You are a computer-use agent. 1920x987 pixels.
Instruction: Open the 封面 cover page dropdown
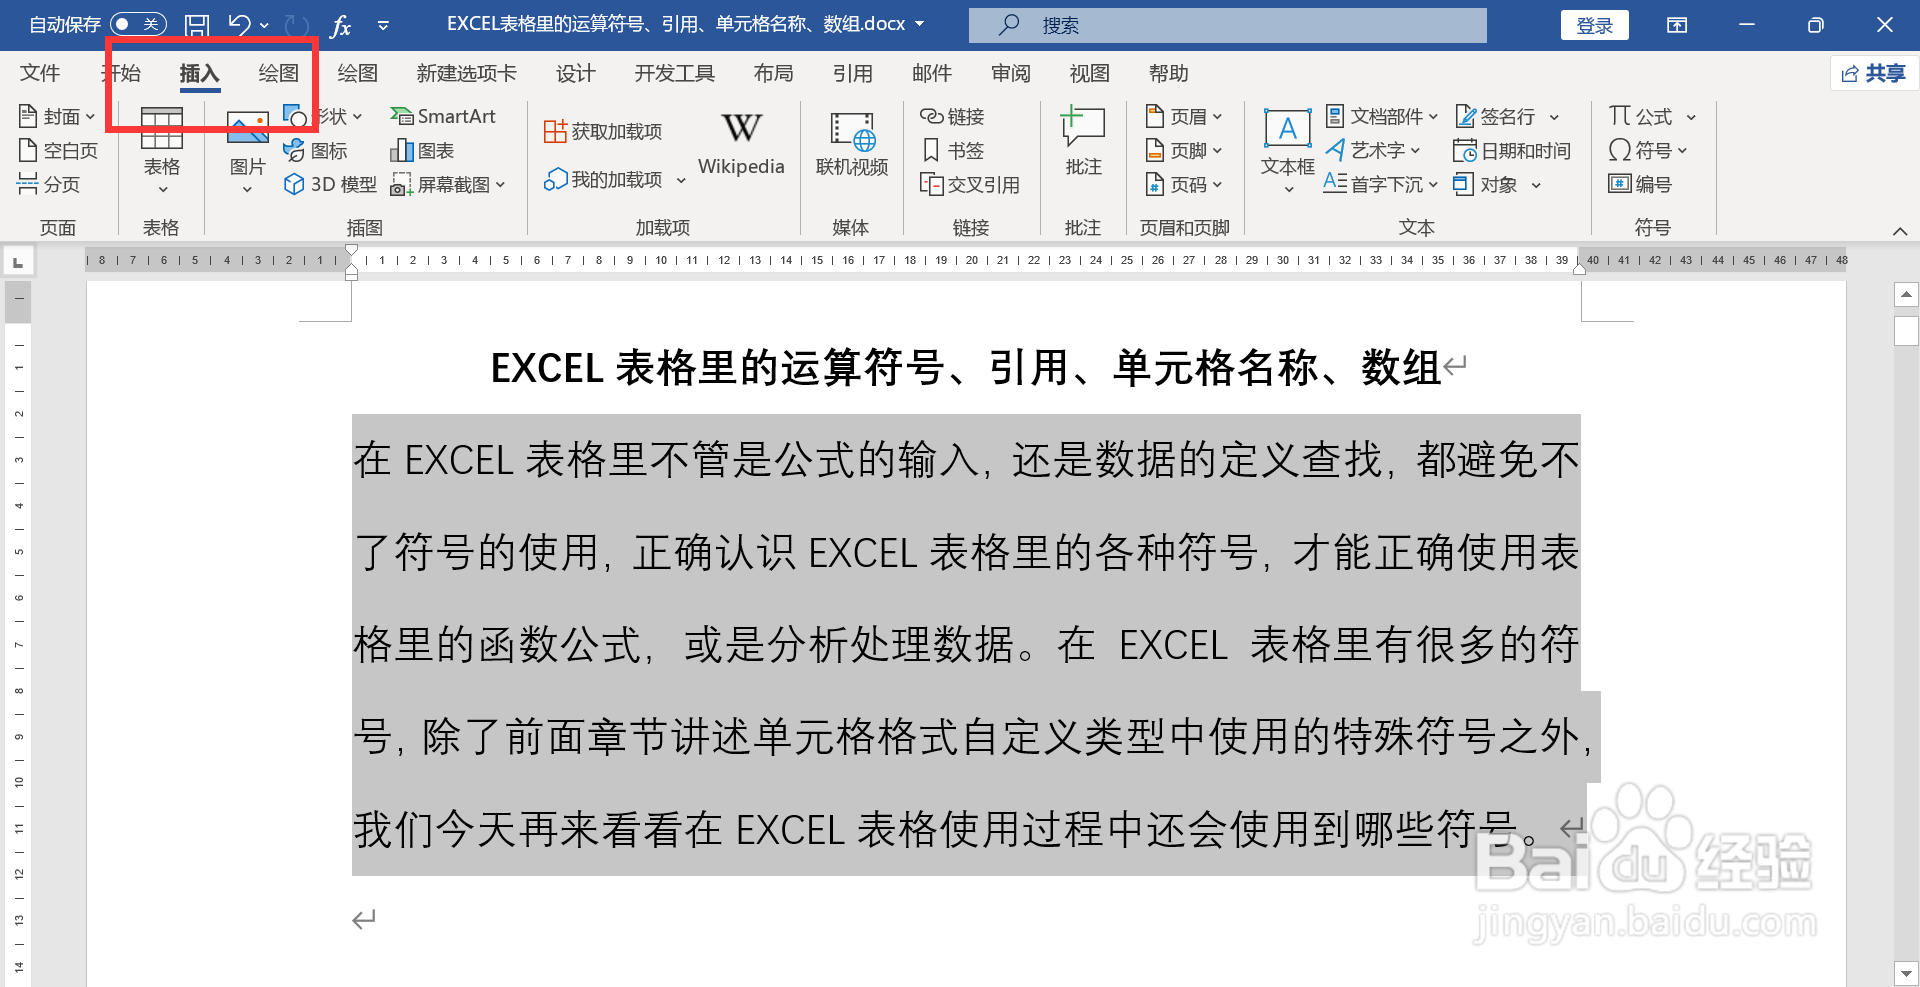pos(57,116)
